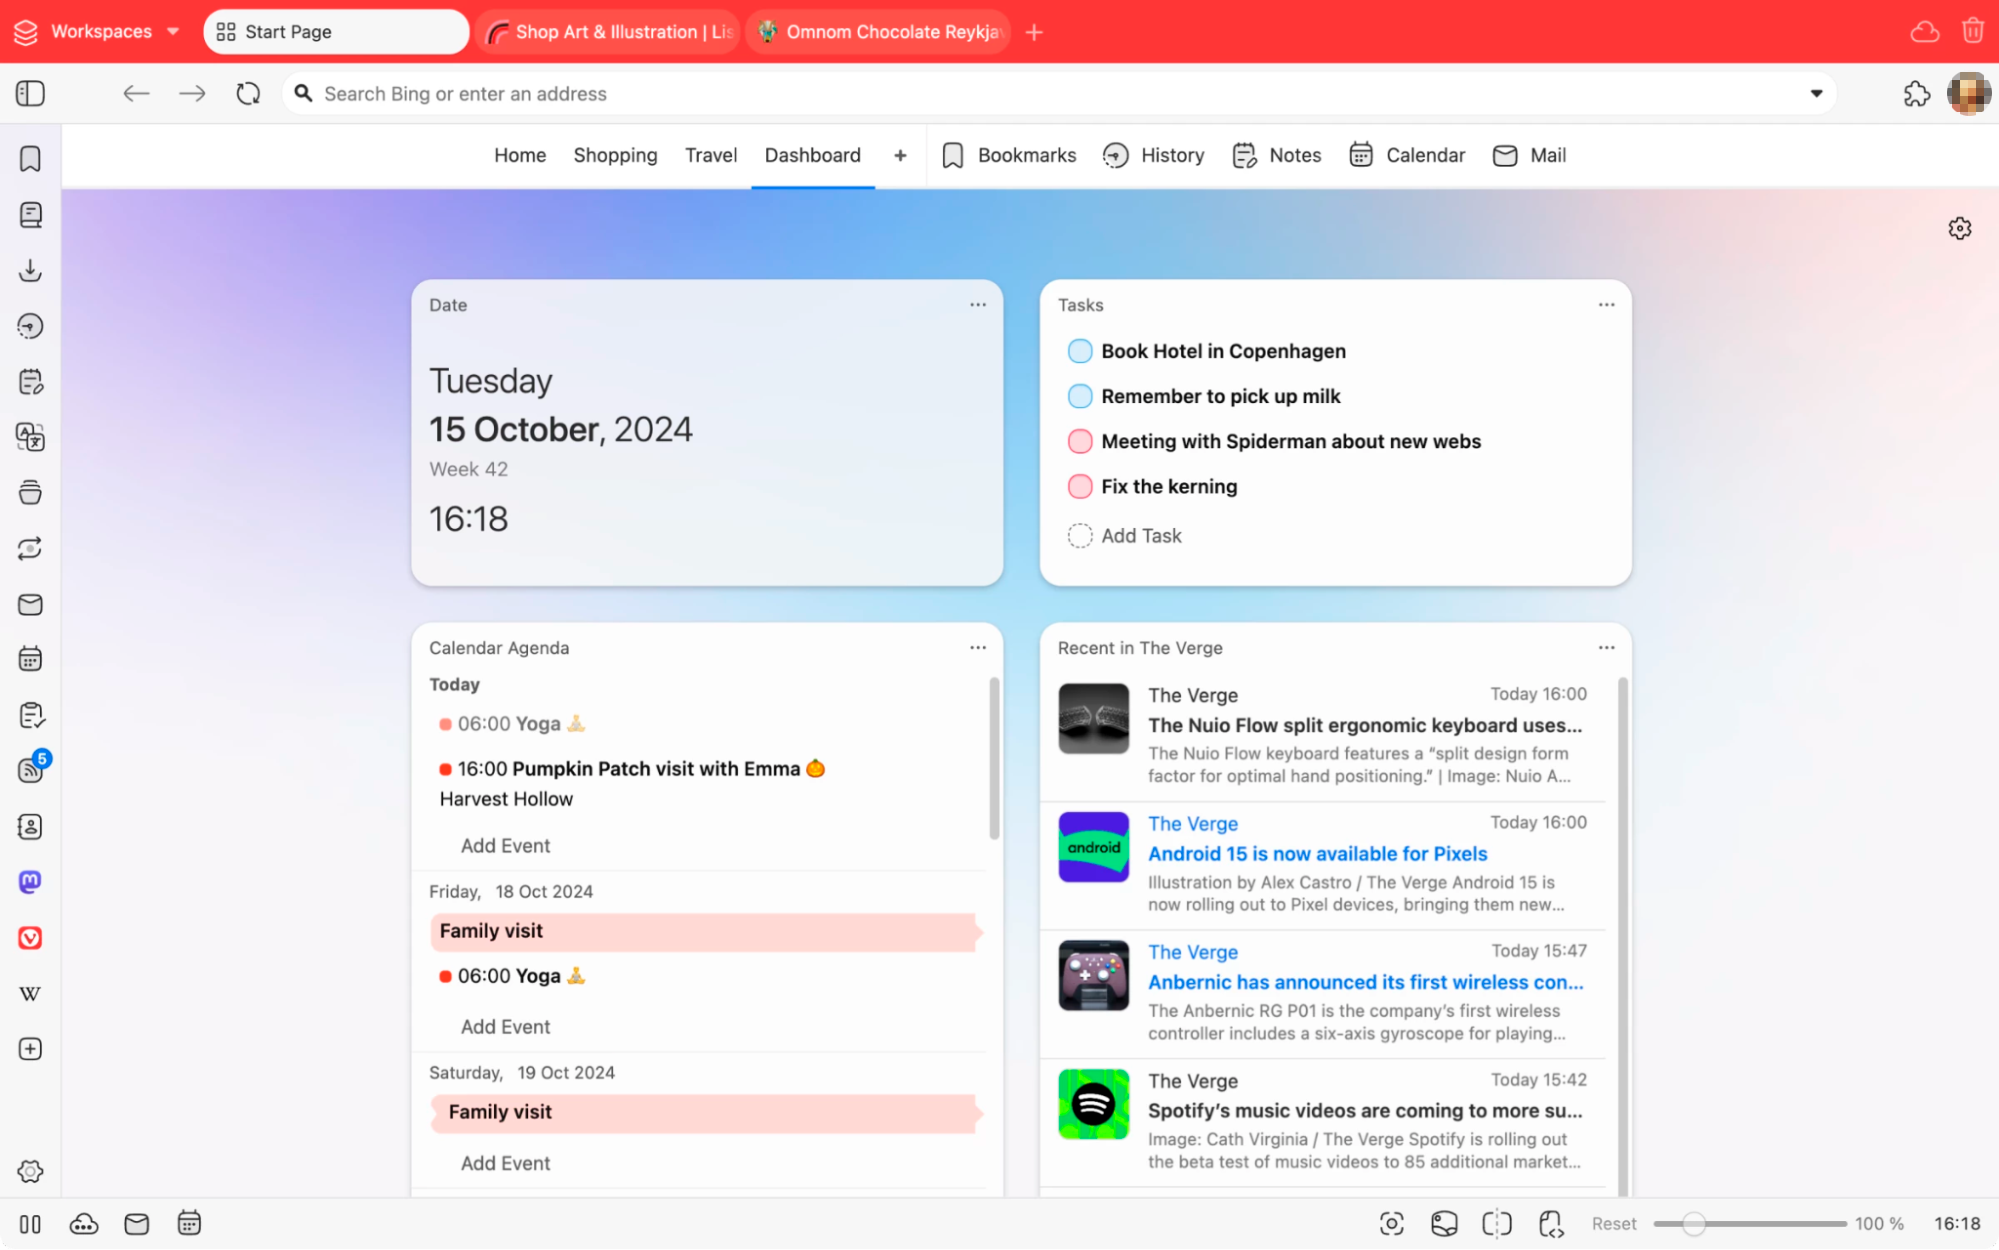Select the Travel tab
This screenshot has height=1250, width=1999.
(x=711, y=156)
